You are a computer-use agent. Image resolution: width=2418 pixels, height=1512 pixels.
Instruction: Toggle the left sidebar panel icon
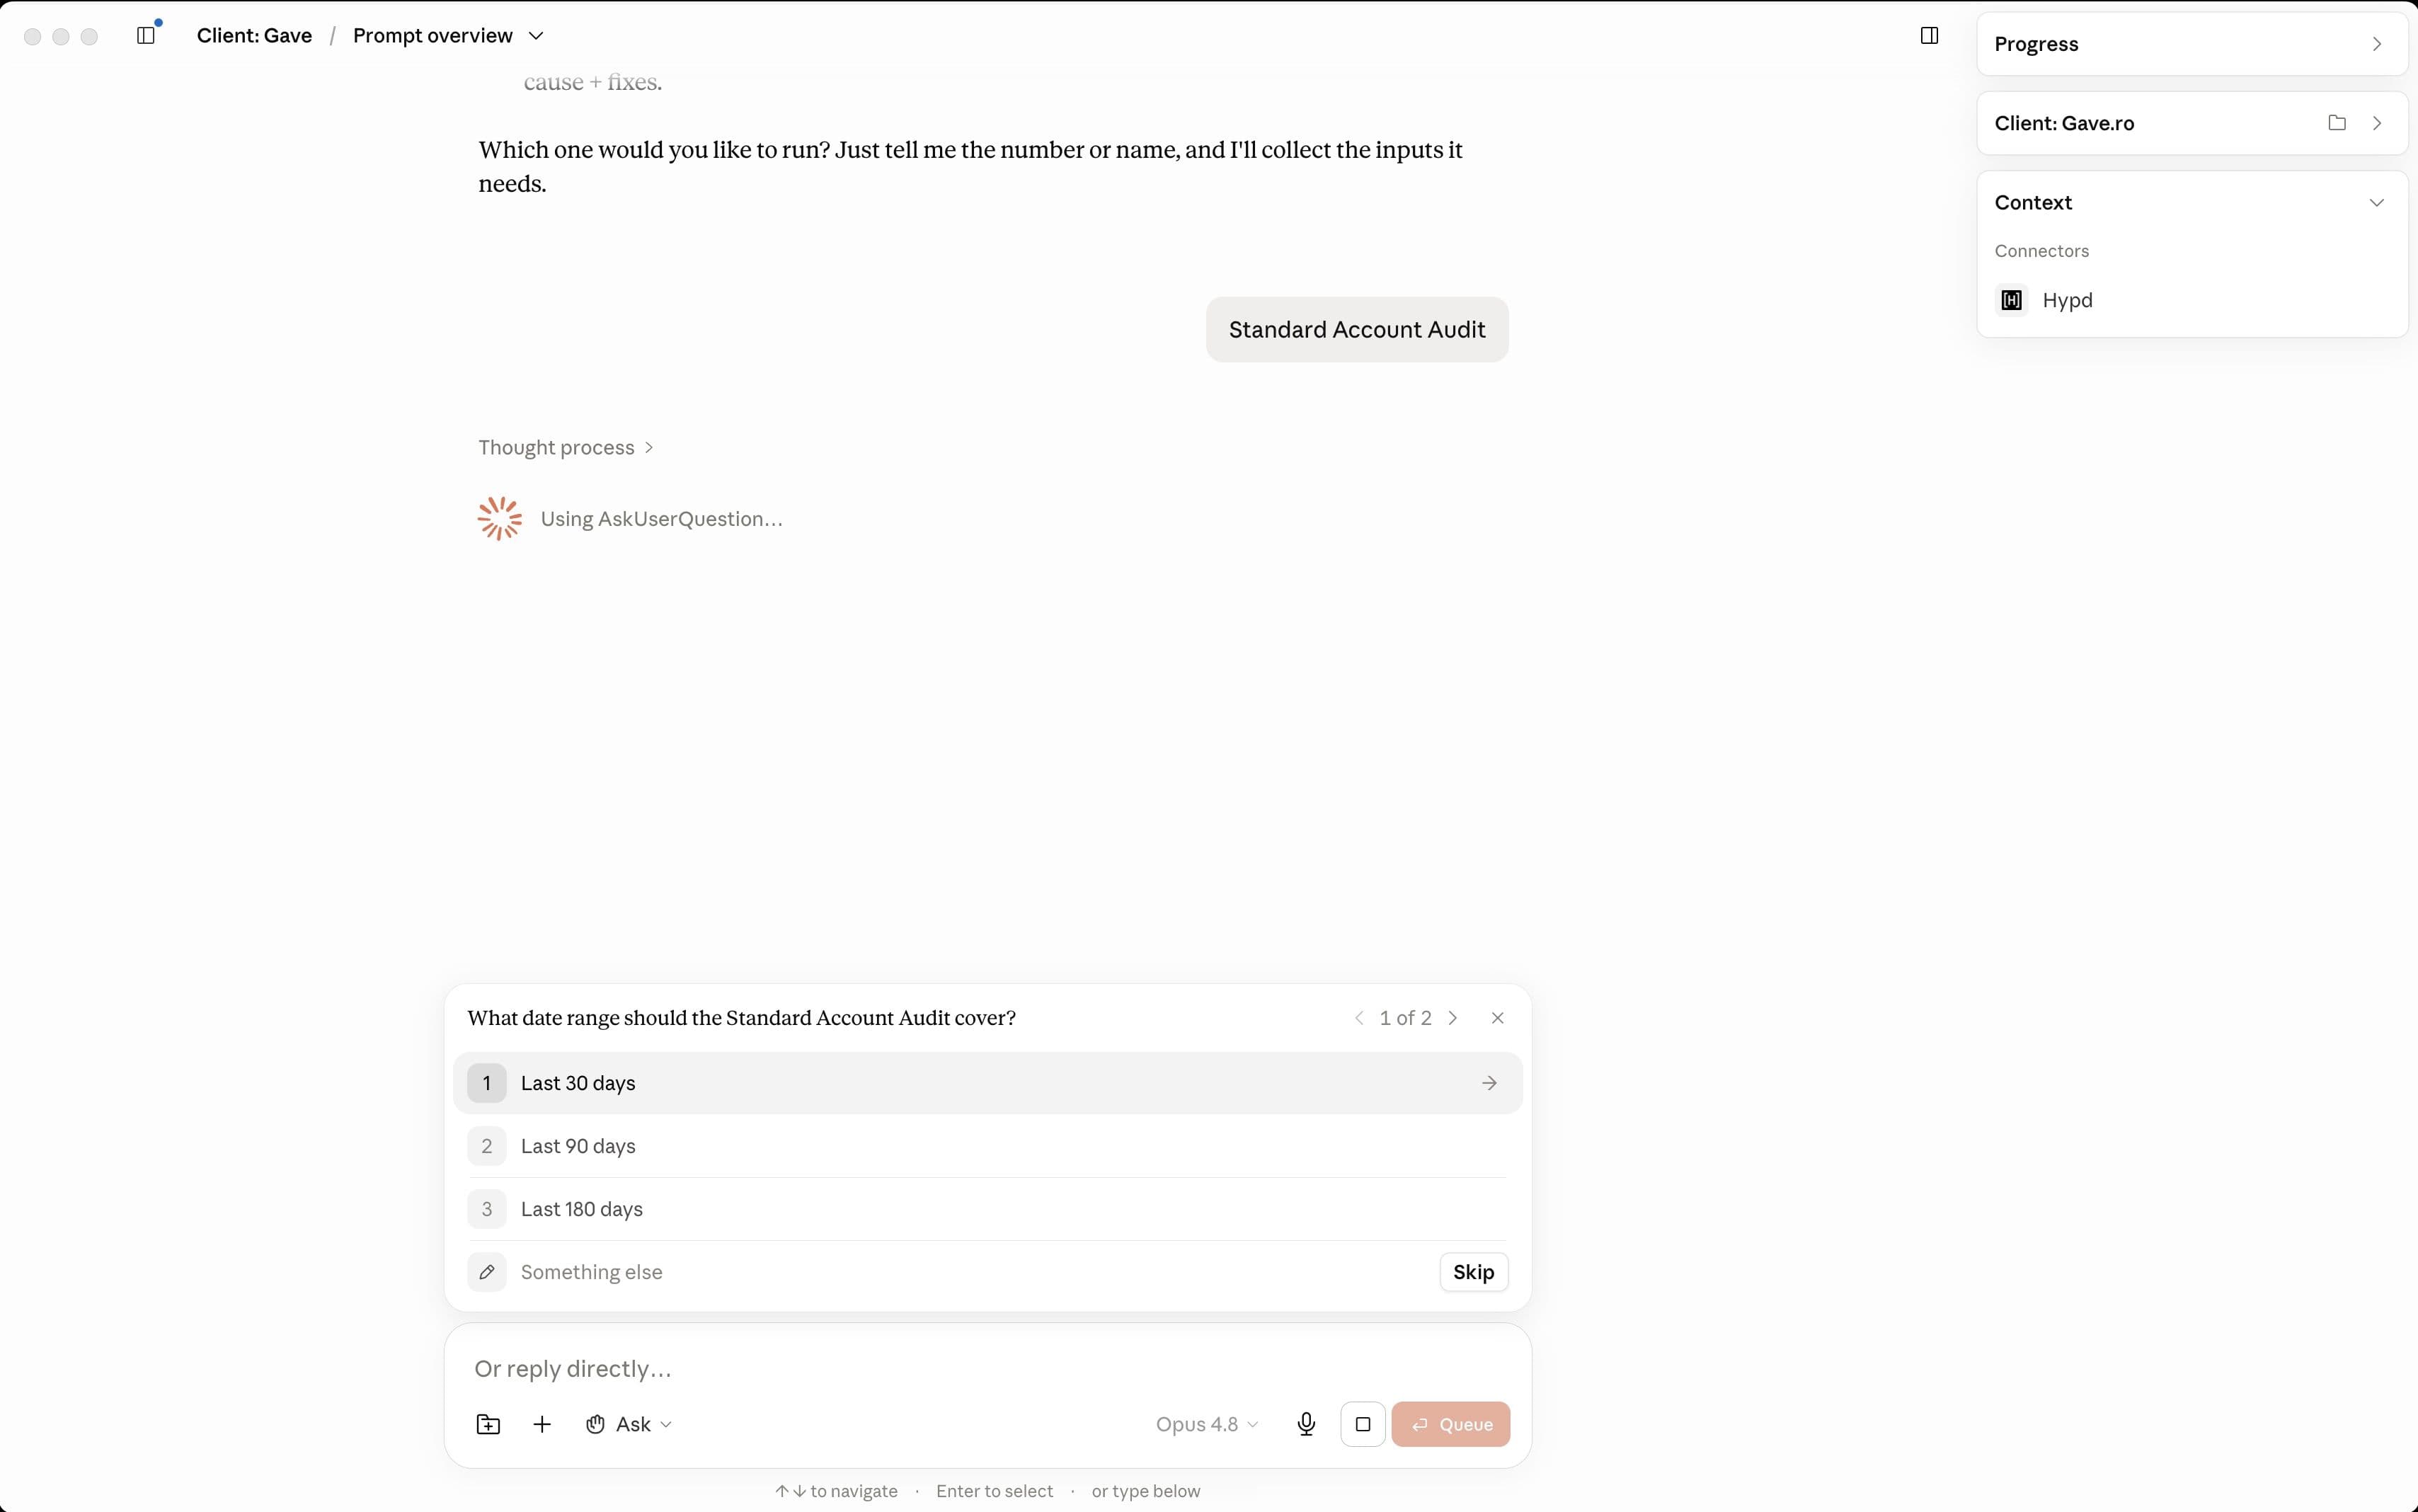click(x=146, y=36)
